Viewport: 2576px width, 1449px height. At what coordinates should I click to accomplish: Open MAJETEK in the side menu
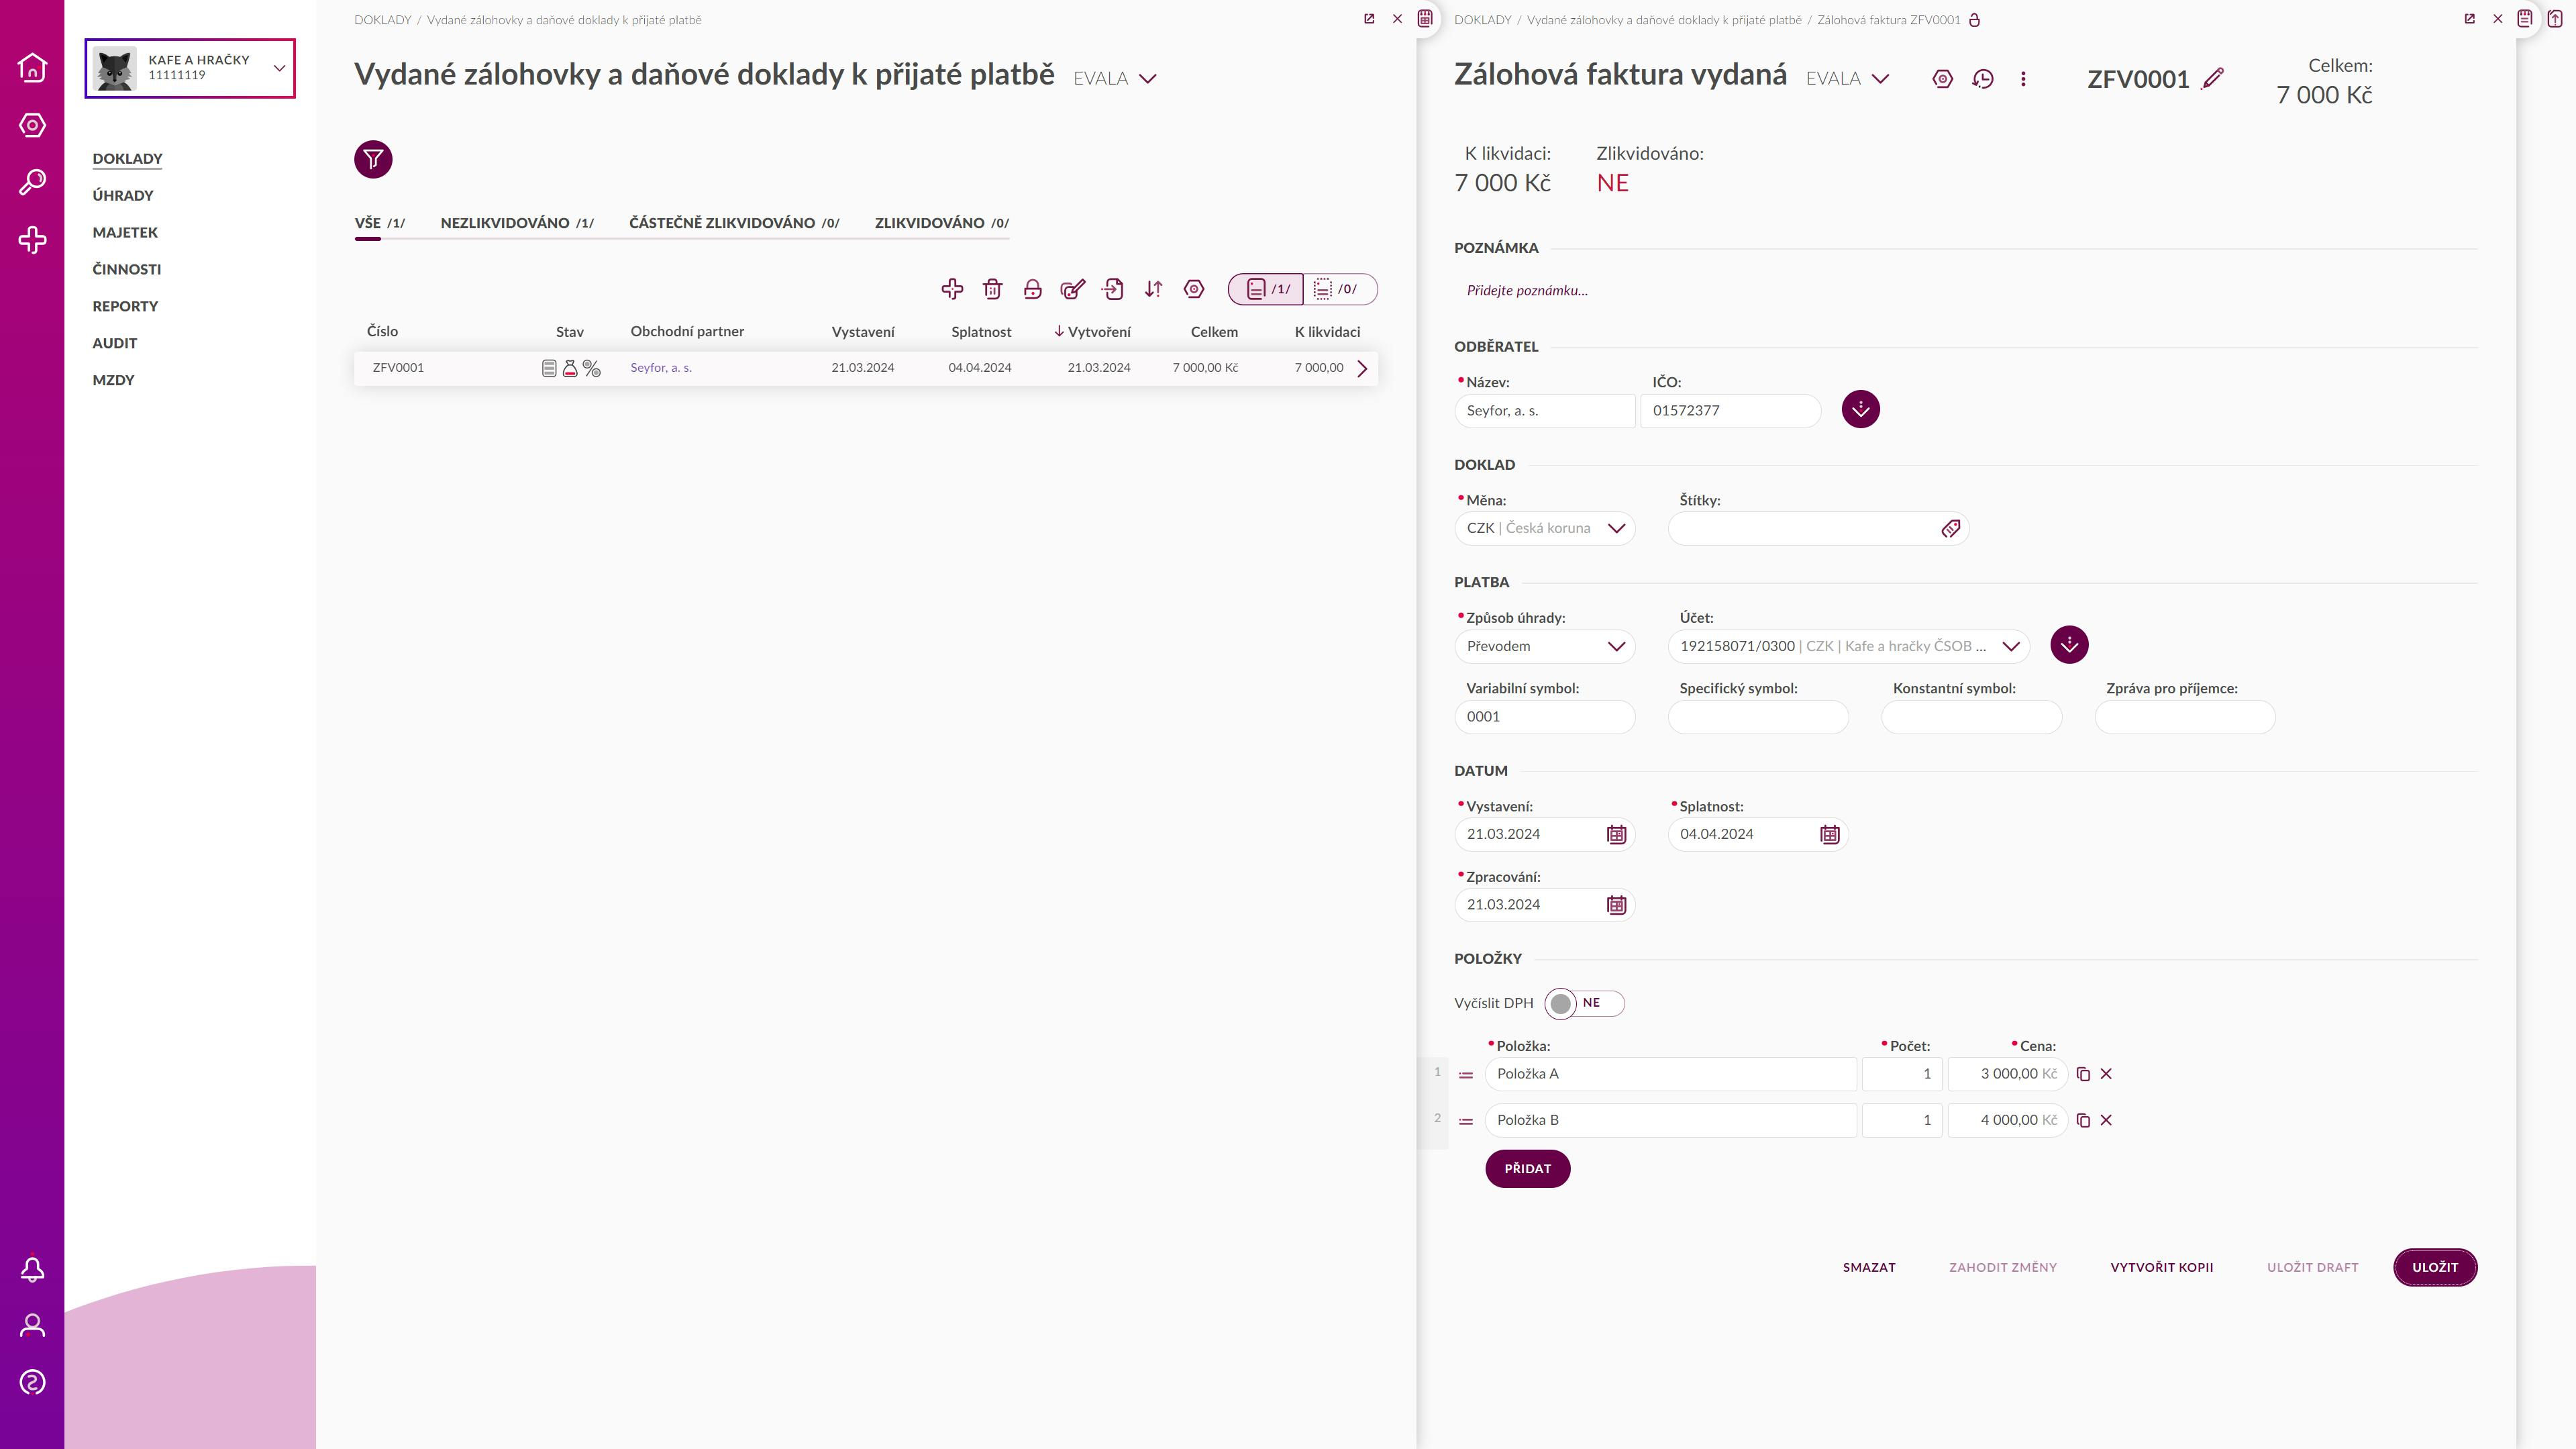125,232
